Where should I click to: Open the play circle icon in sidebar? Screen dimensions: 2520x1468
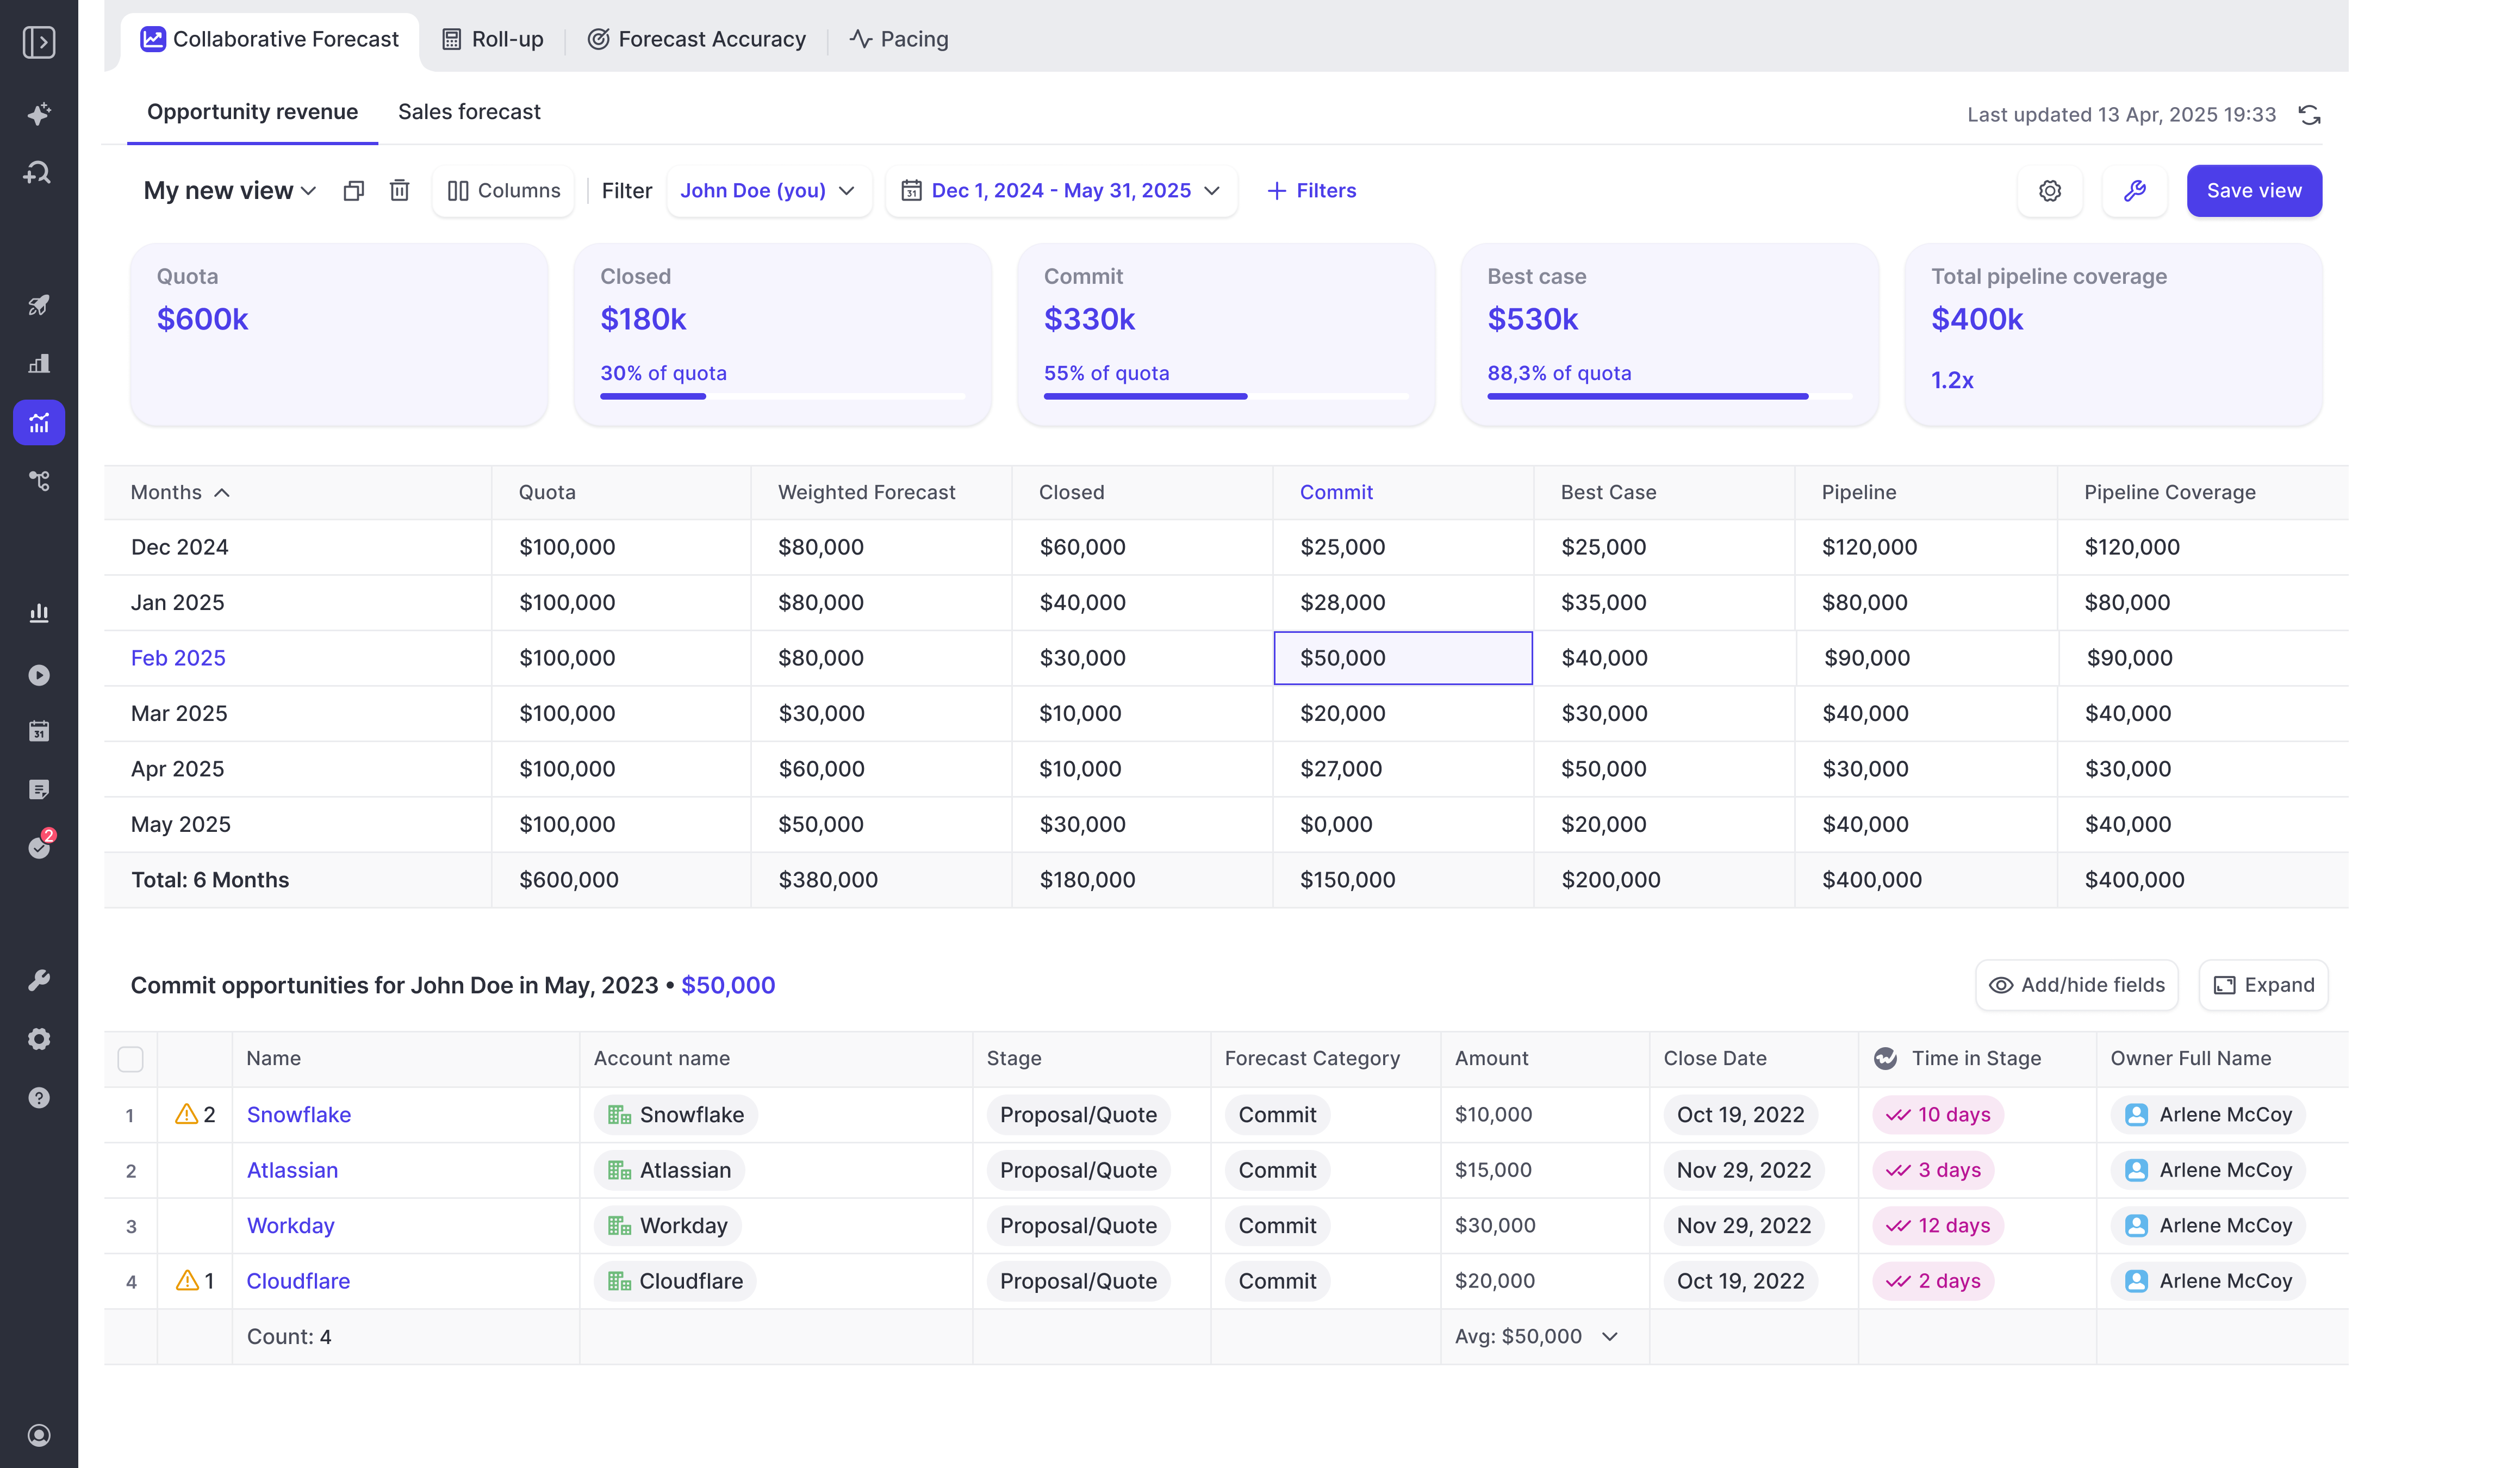(39, 675)
